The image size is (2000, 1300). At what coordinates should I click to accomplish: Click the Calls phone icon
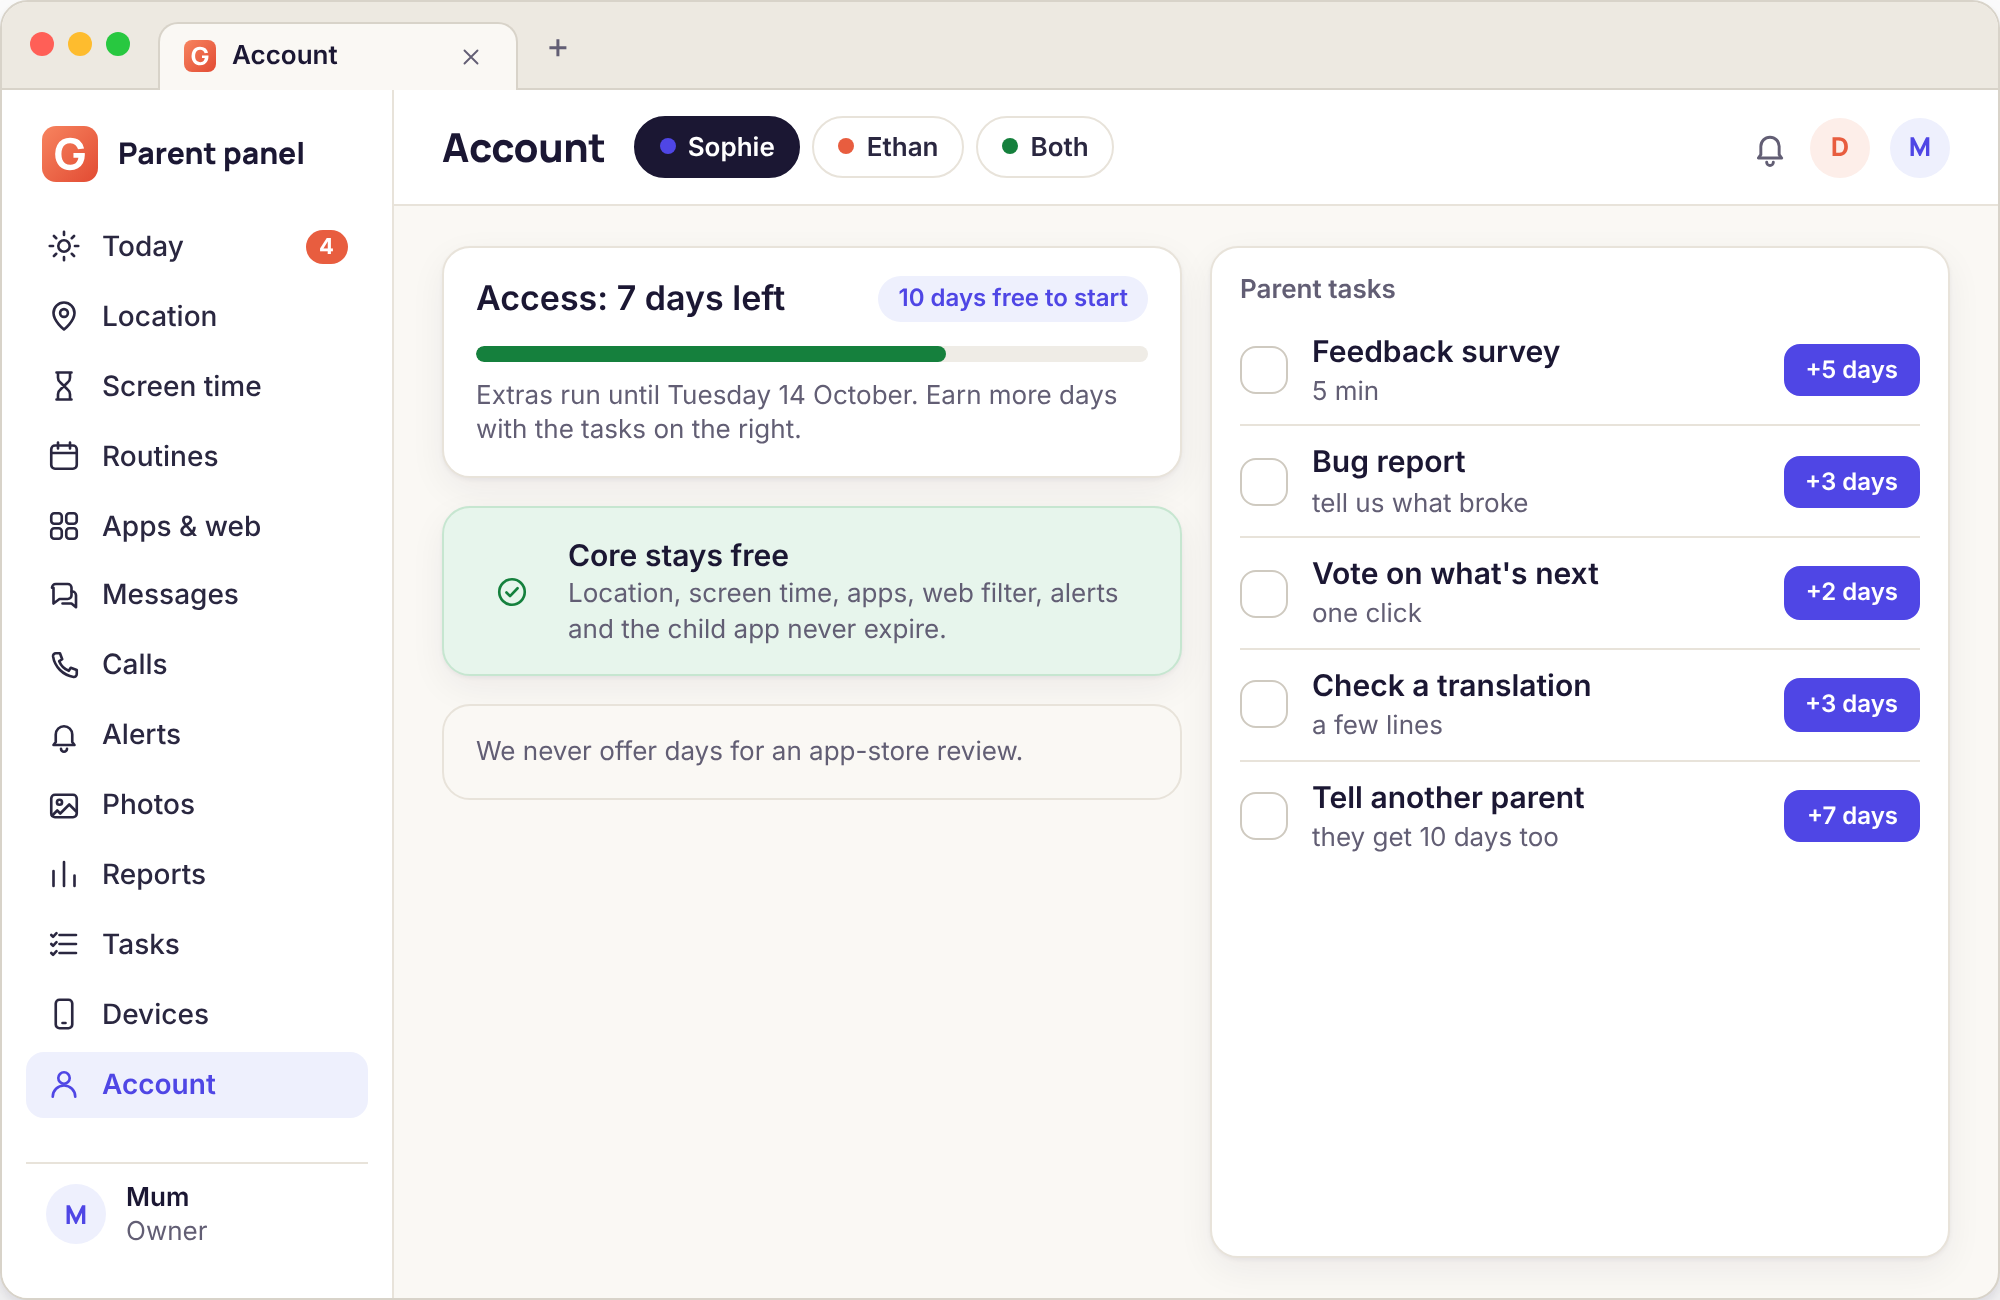coord(64,664)
